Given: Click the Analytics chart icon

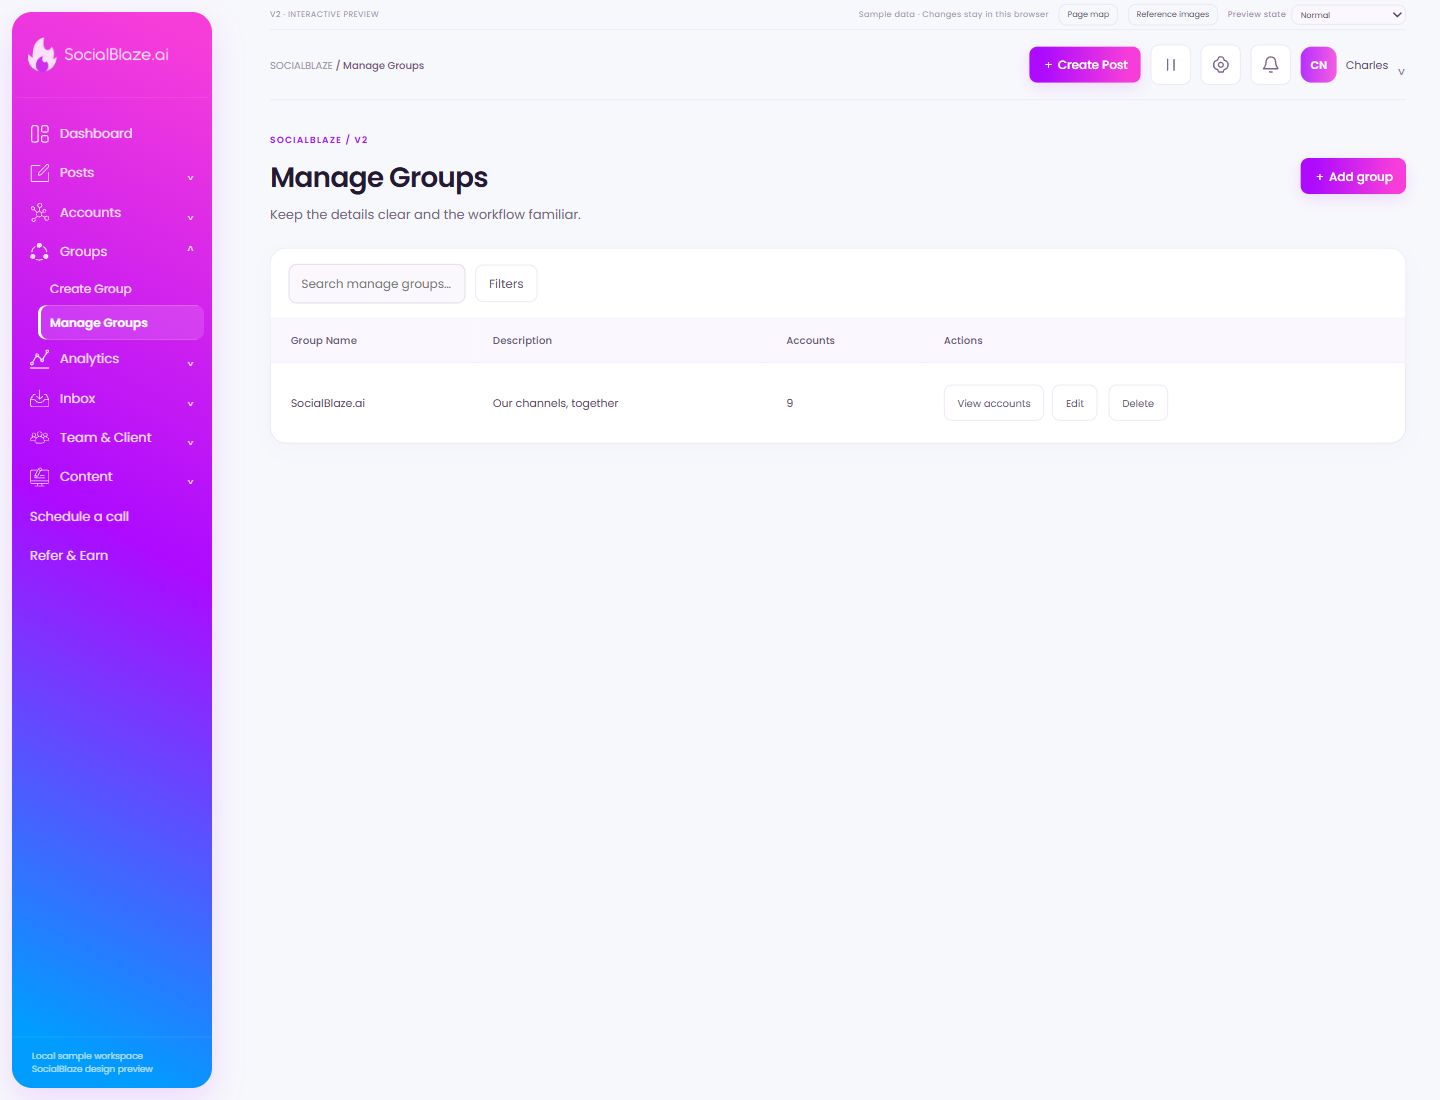Looking at the screenshot, I should click(x=40, y=359).
